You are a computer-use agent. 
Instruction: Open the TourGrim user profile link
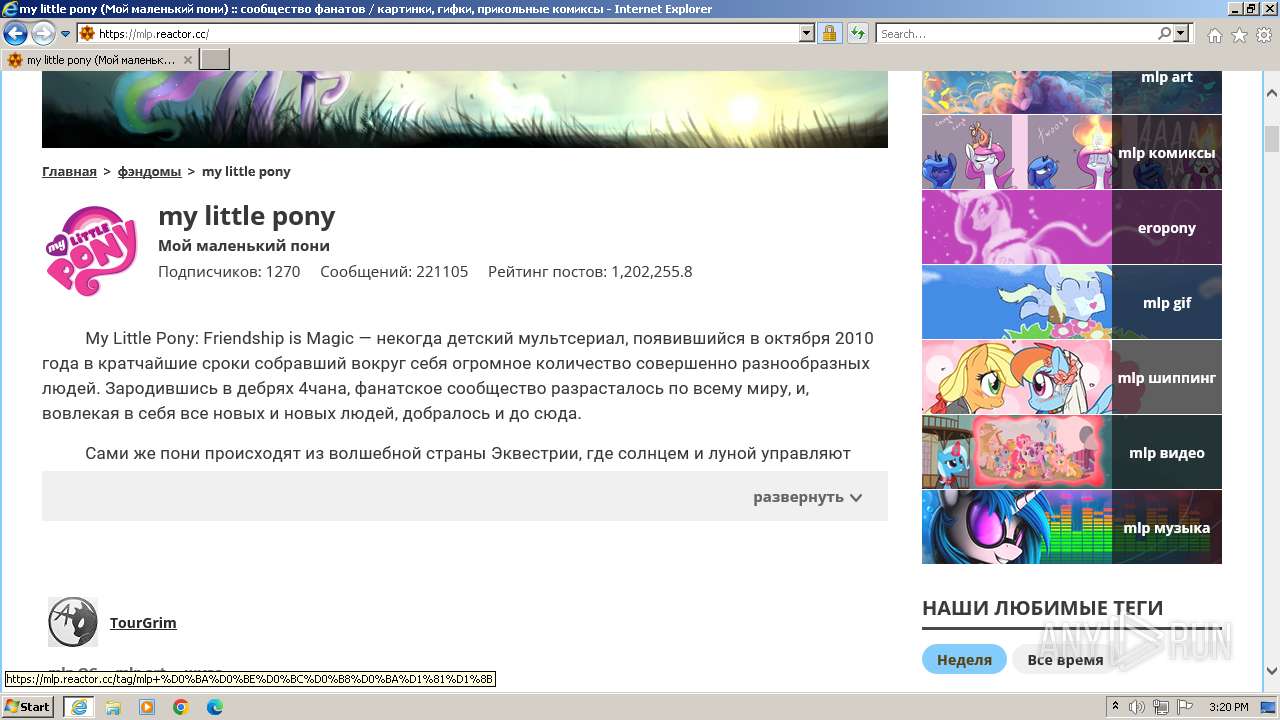point(143,622)
